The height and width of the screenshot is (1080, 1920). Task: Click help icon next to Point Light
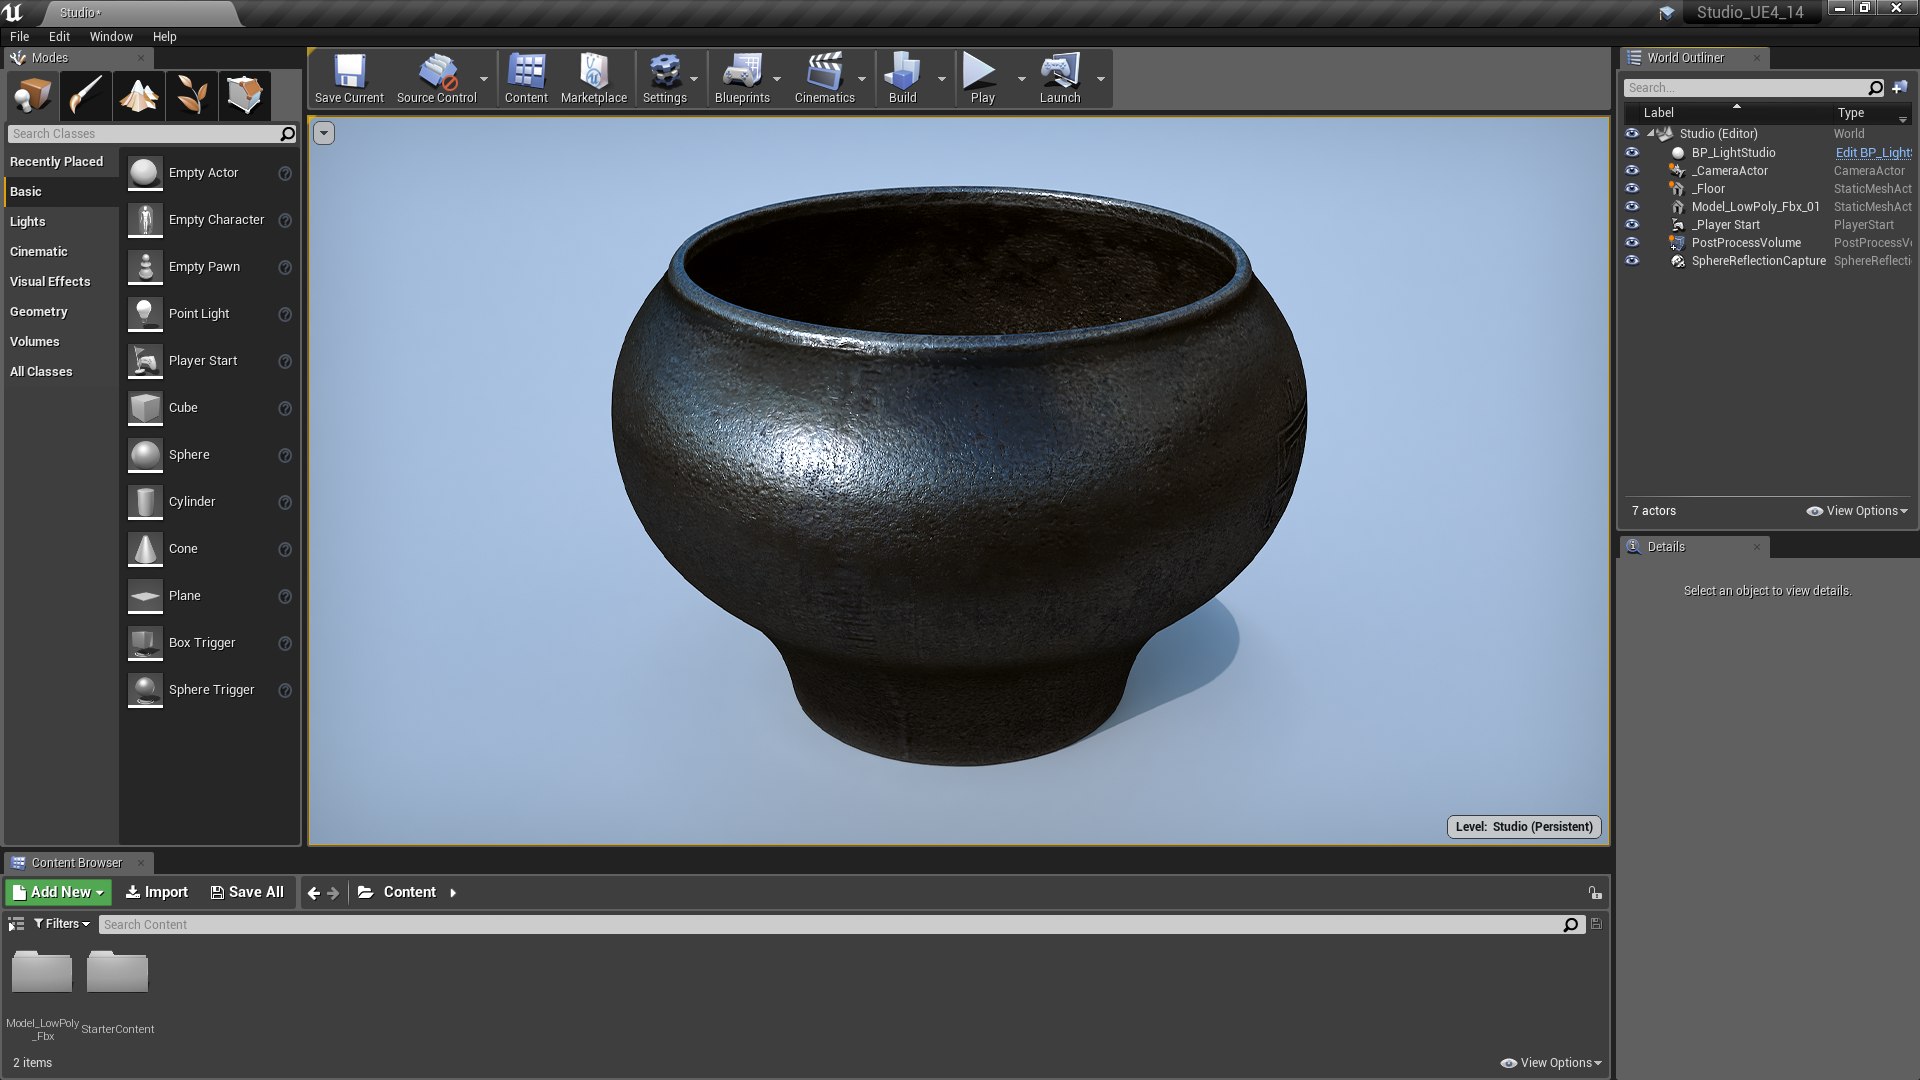pos(285,314)
